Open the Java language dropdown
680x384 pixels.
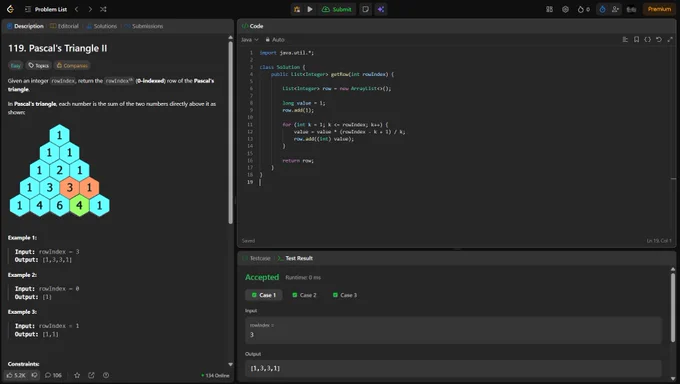point(250,39)
